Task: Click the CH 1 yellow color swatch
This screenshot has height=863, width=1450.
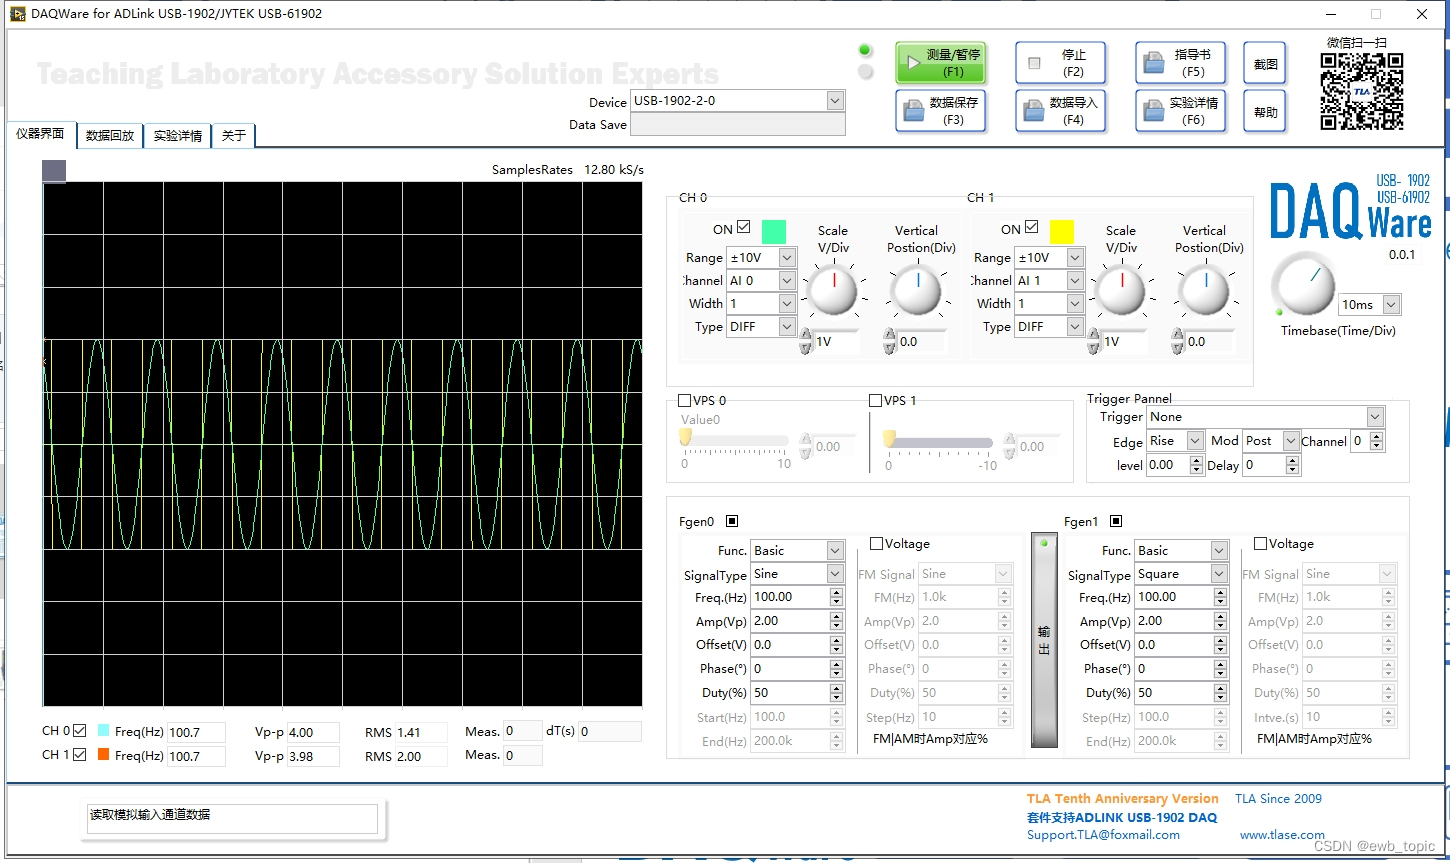Action: click(1062, 232)
